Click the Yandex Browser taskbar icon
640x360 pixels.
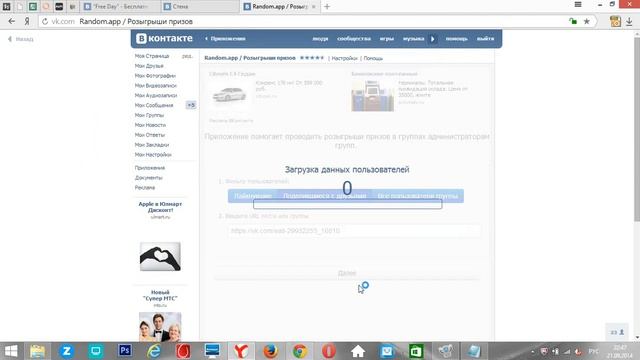[241, 351]
